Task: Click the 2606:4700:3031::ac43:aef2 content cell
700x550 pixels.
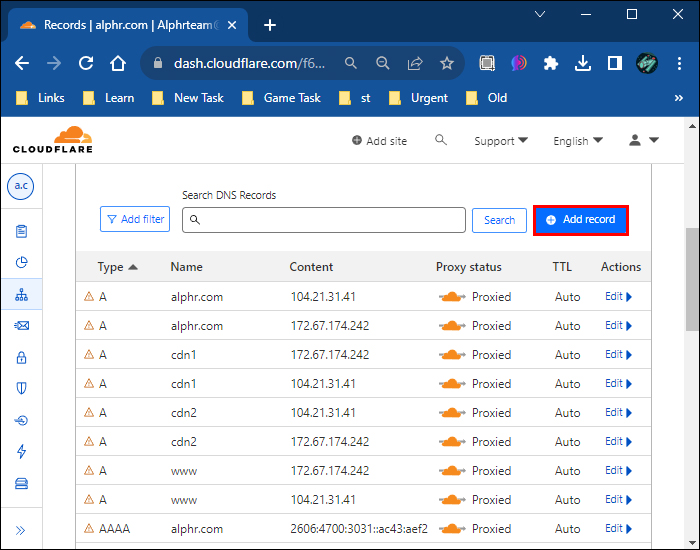Action: [359, 529]
